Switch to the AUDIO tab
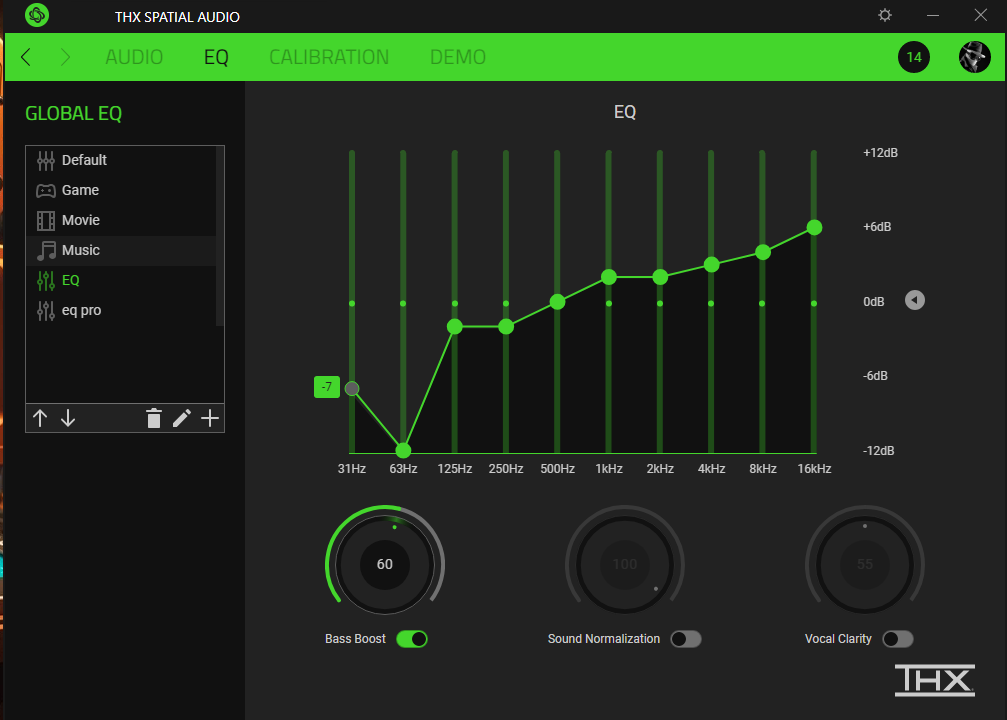 [134, 57]
